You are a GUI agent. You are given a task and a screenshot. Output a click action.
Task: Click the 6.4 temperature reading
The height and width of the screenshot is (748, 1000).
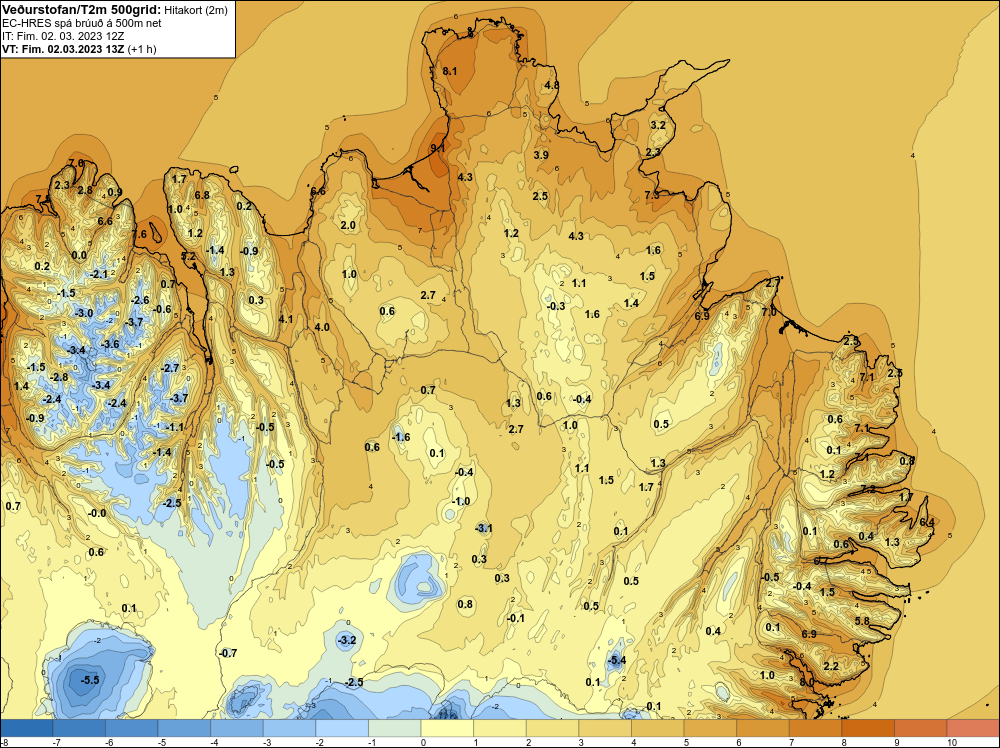point(927,522)
